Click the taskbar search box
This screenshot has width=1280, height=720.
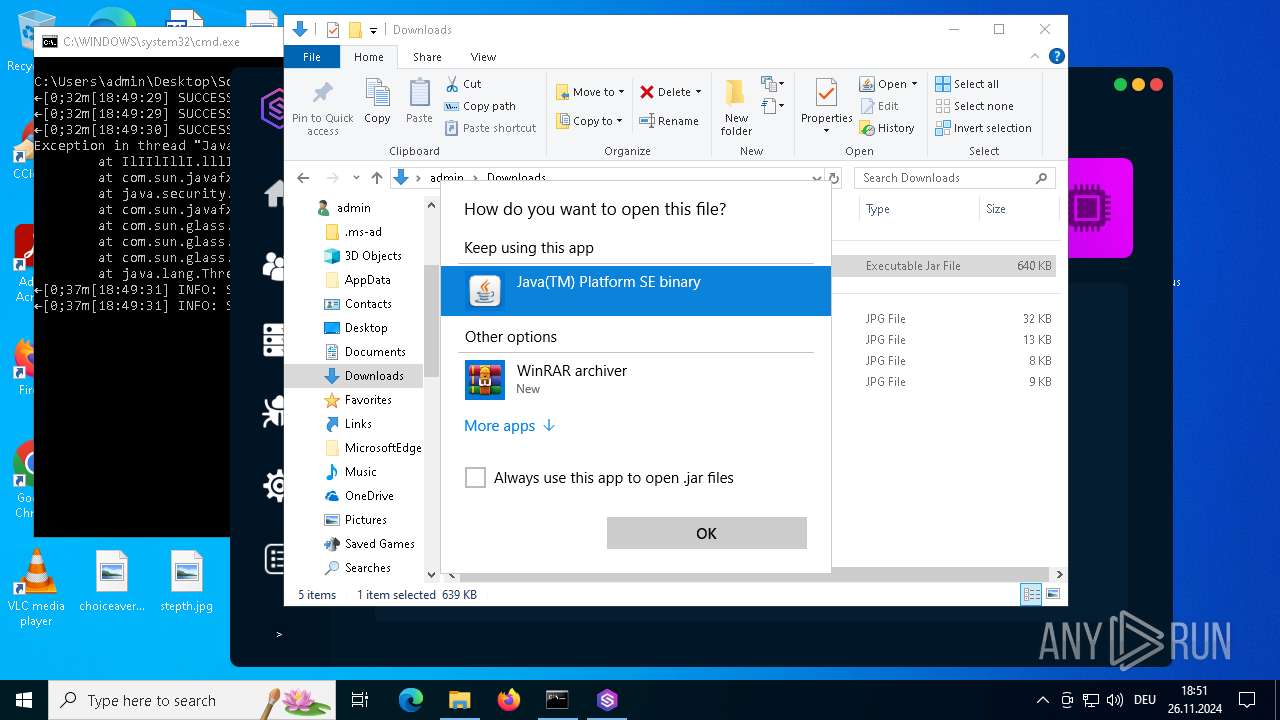(192, 700)
